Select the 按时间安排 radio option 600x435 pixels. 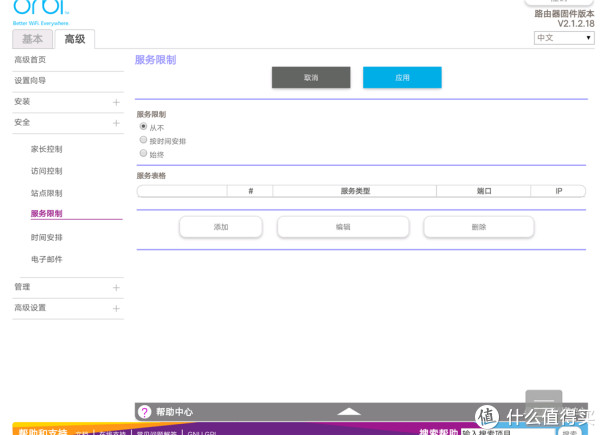pyautogui.click(x=143, y=140)
